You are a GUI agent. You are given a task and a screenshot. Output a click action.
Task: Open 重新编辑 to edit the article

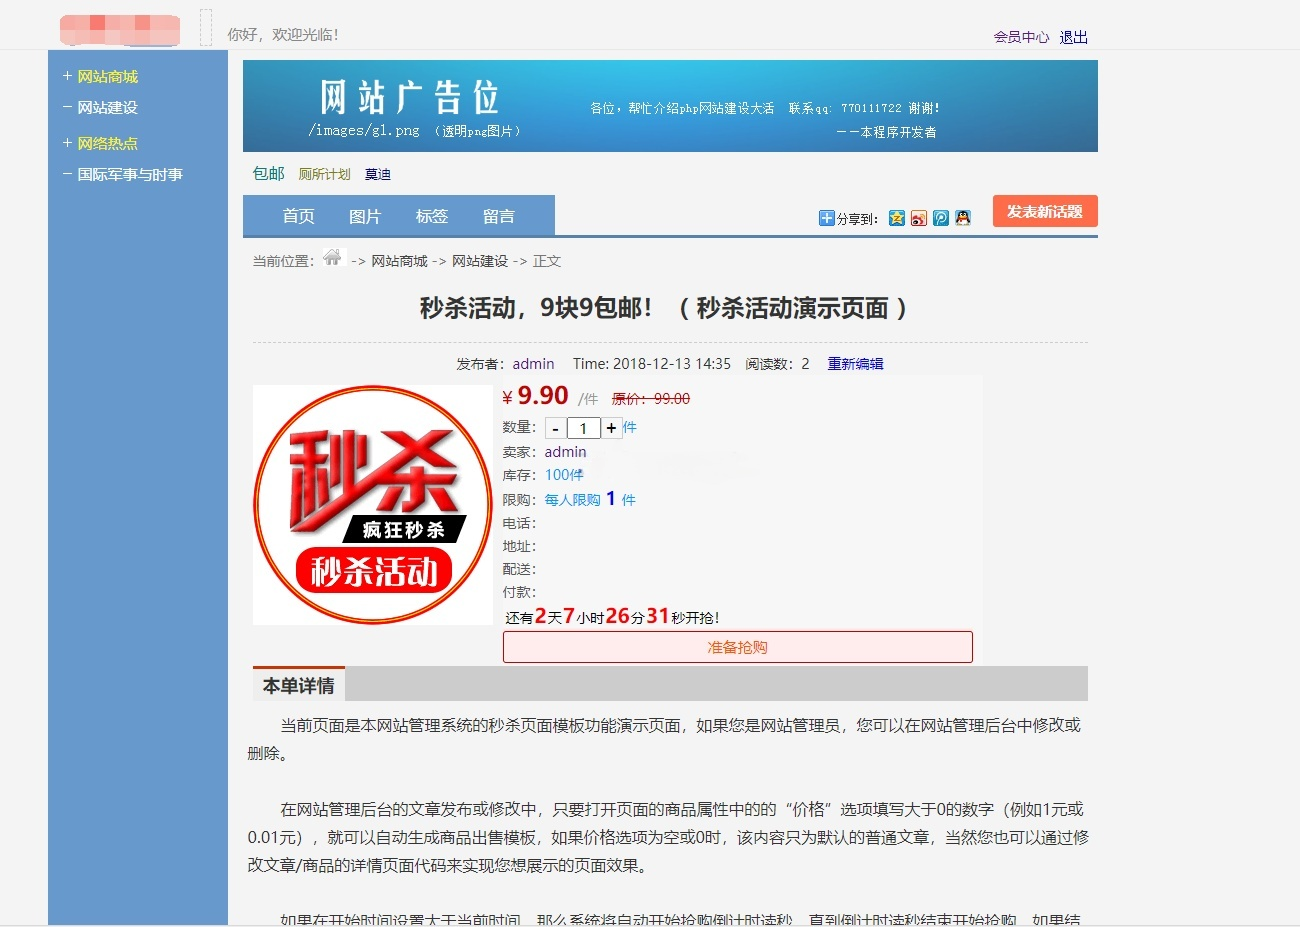pos(854,364)
